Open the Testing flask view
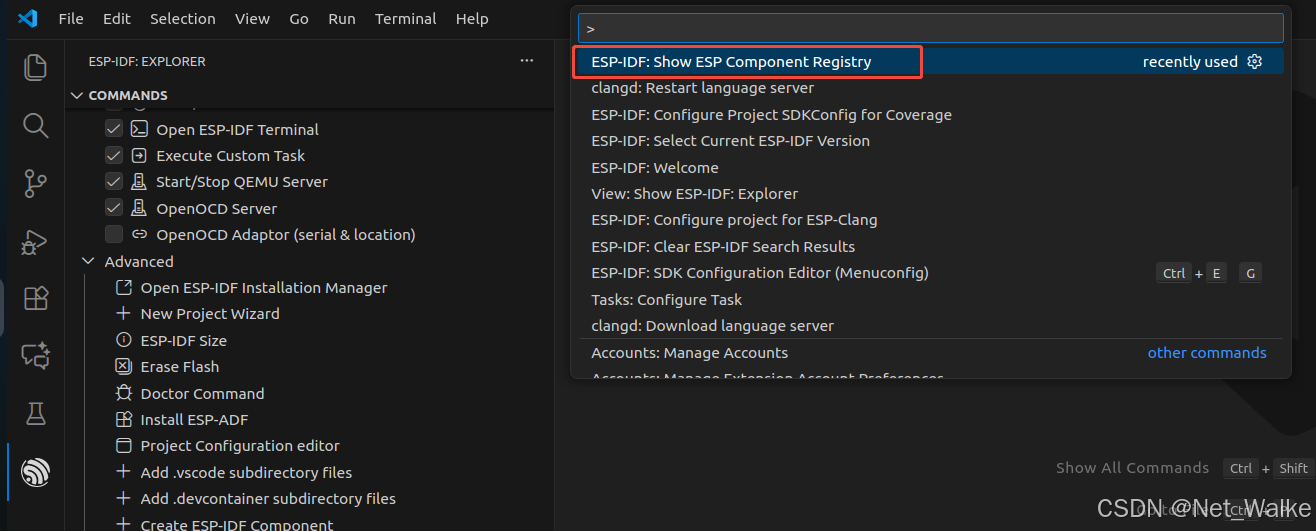 point(35,414)
